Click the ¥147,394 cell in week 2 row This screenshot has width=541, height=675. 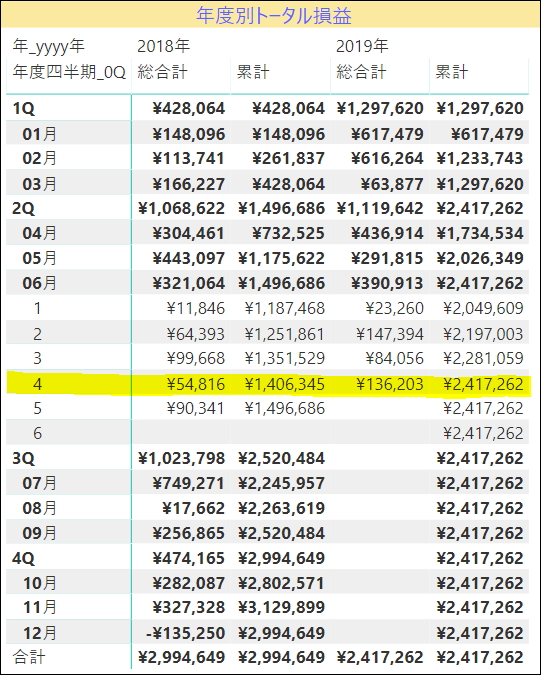(x=390, y=334)
